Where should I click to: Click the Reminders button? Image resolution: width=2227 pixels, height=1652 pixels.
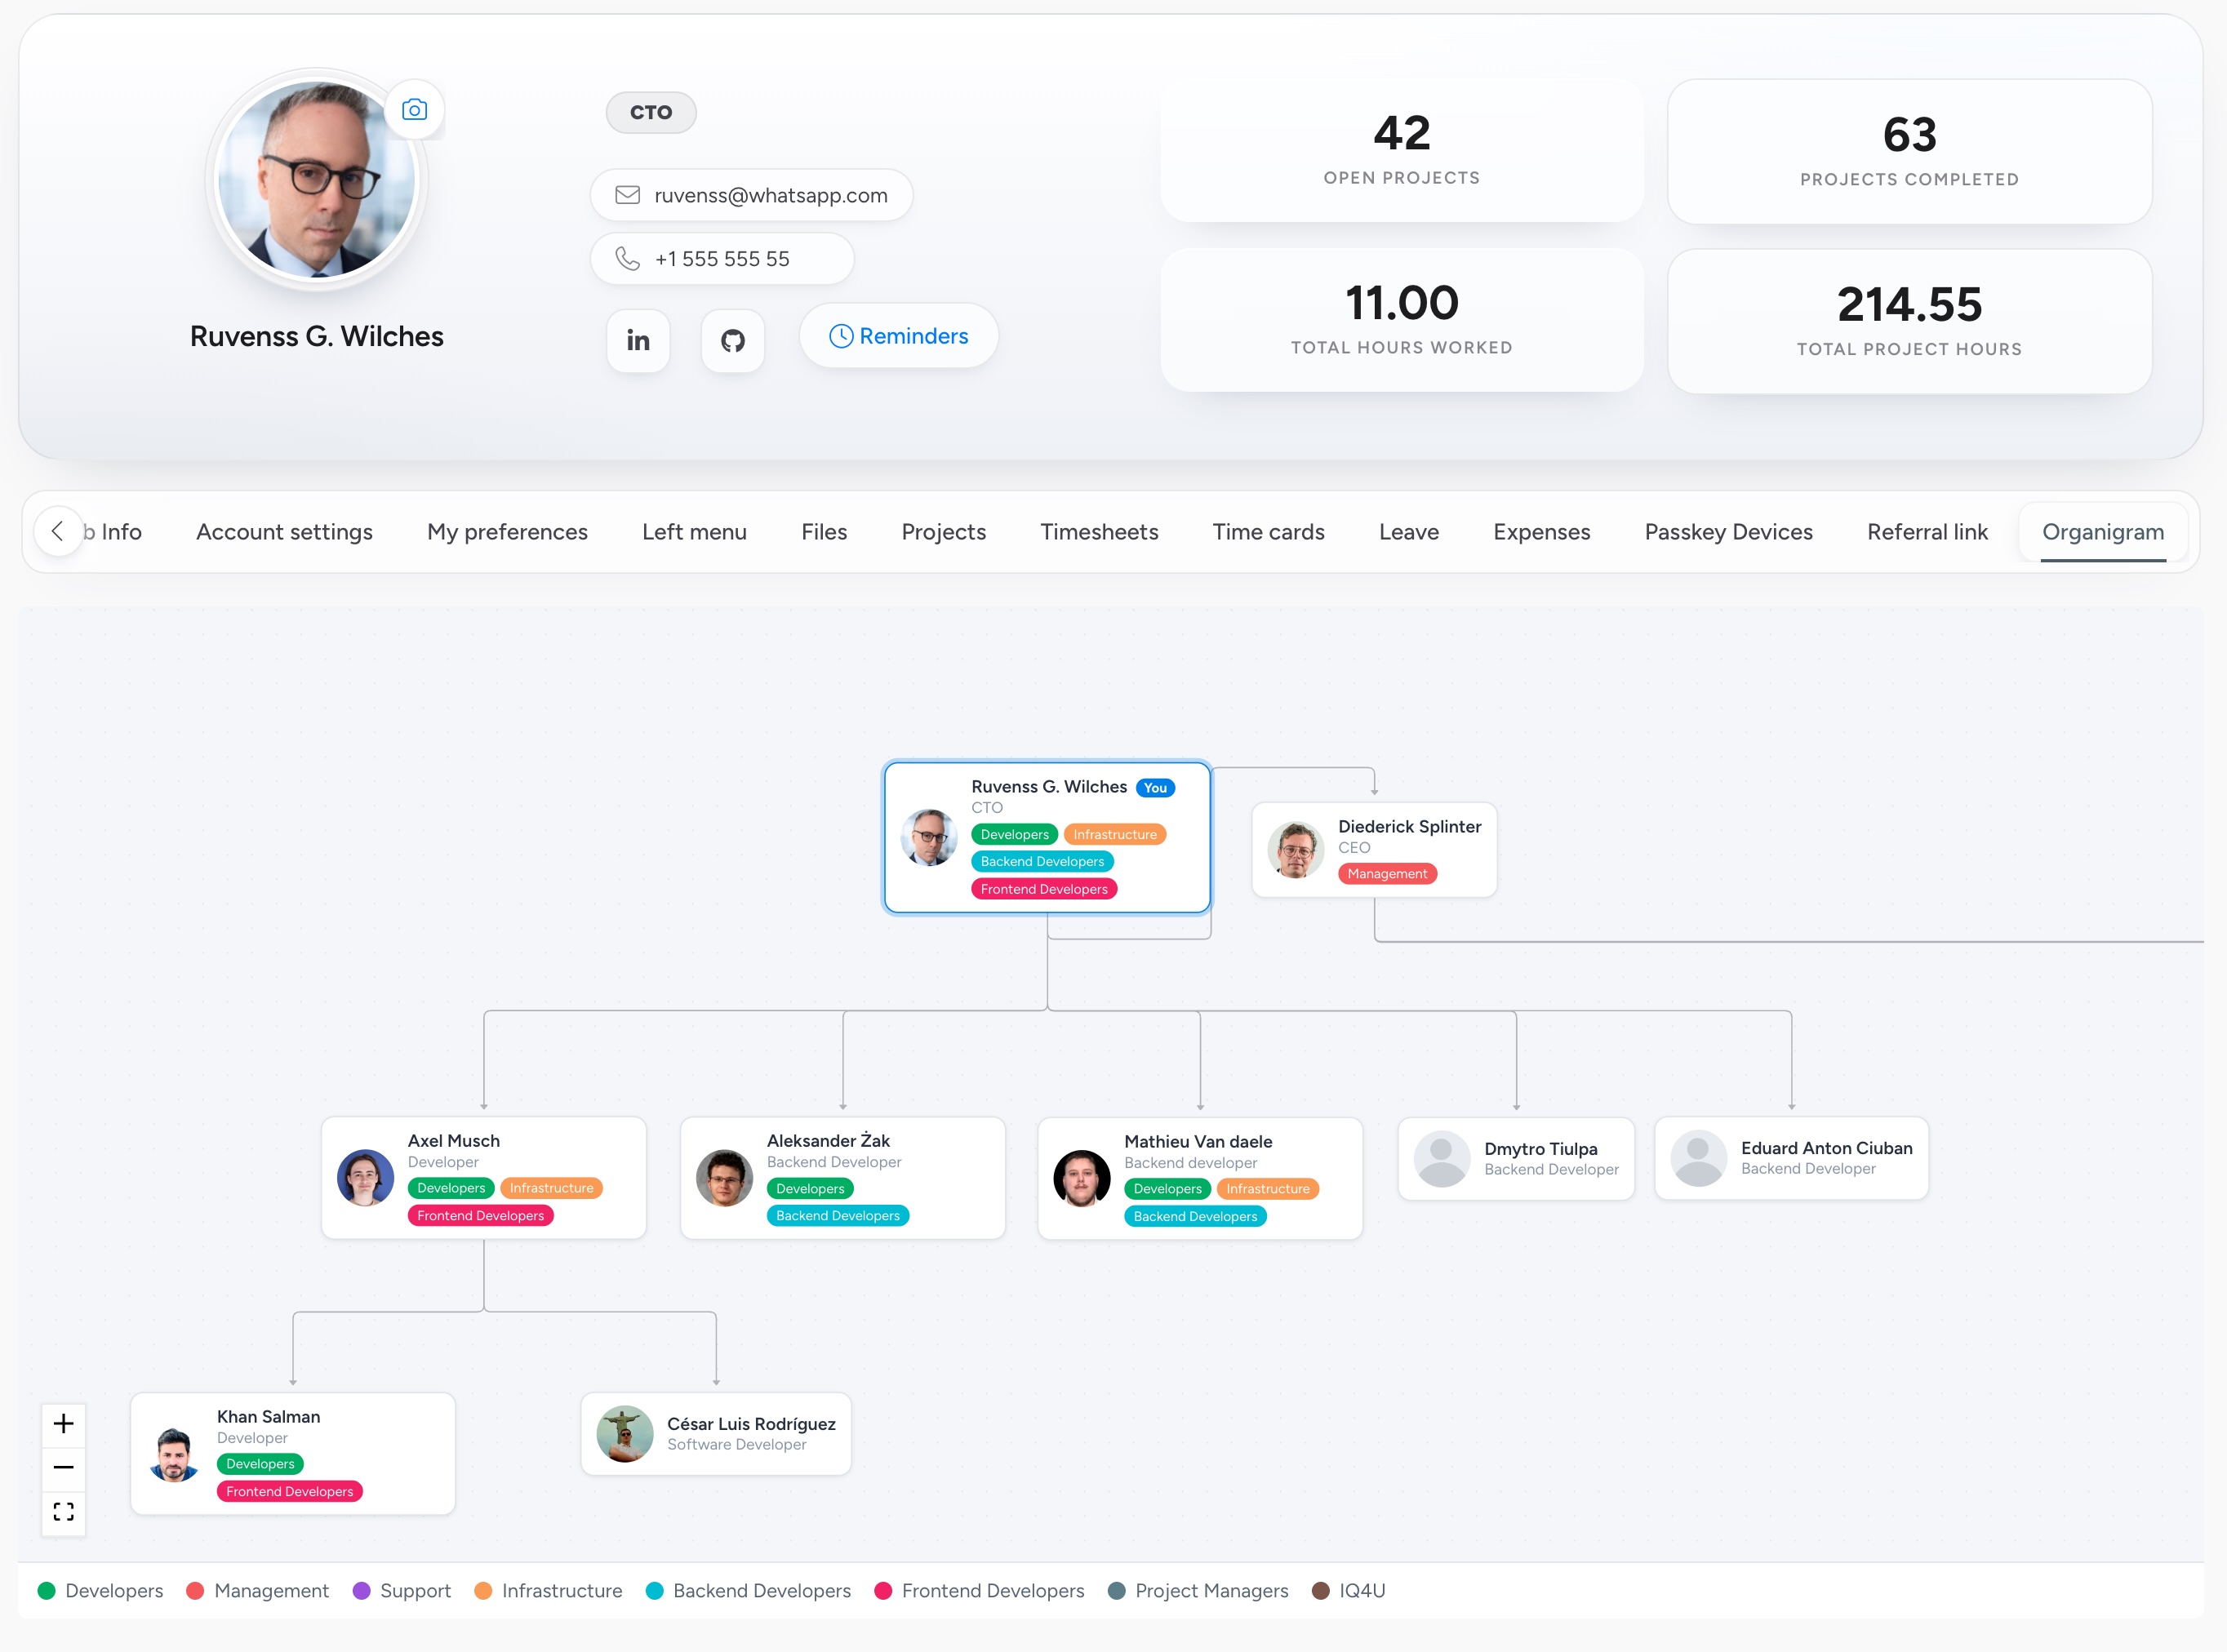coord(899,336)
